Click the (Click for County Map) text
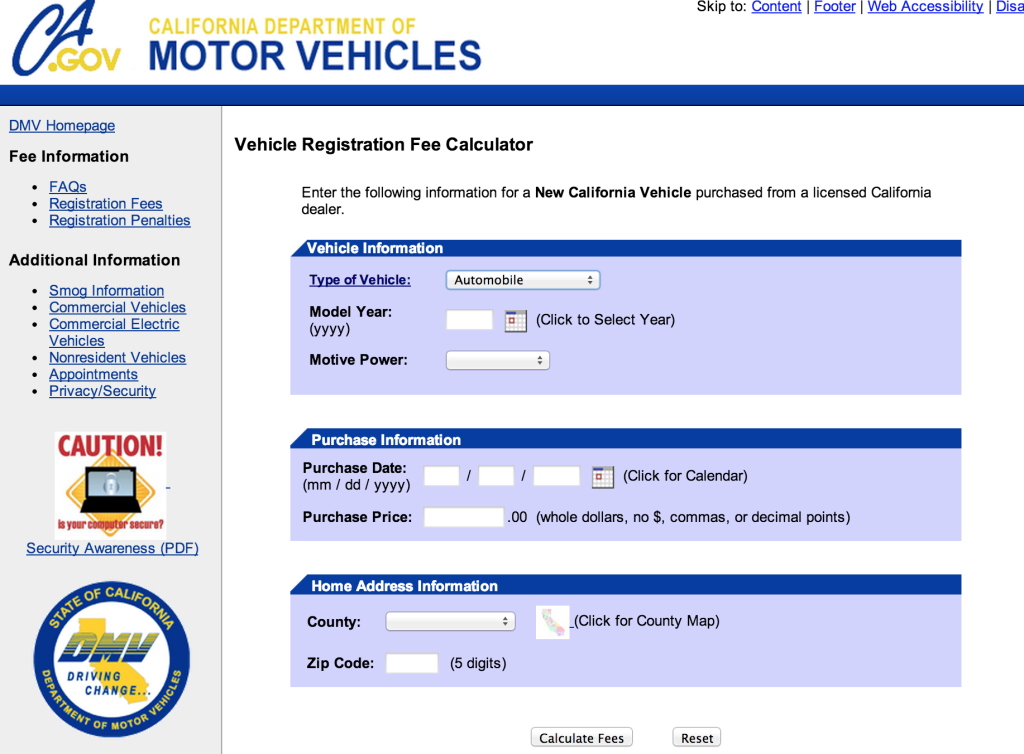The width and height of the screenshot is (1024, 754). pyautogui.click(x=647, y=621)
